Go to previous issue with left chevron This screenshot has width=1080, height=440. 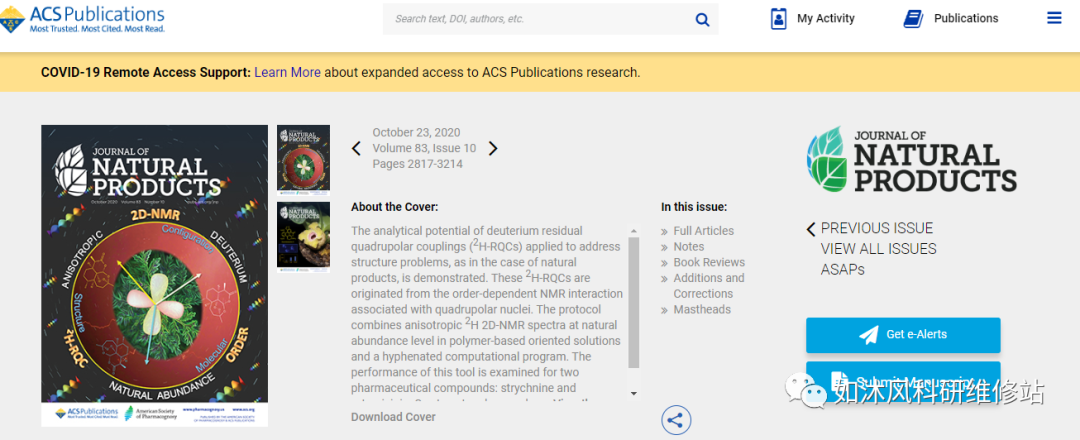[x=356, y=148]
